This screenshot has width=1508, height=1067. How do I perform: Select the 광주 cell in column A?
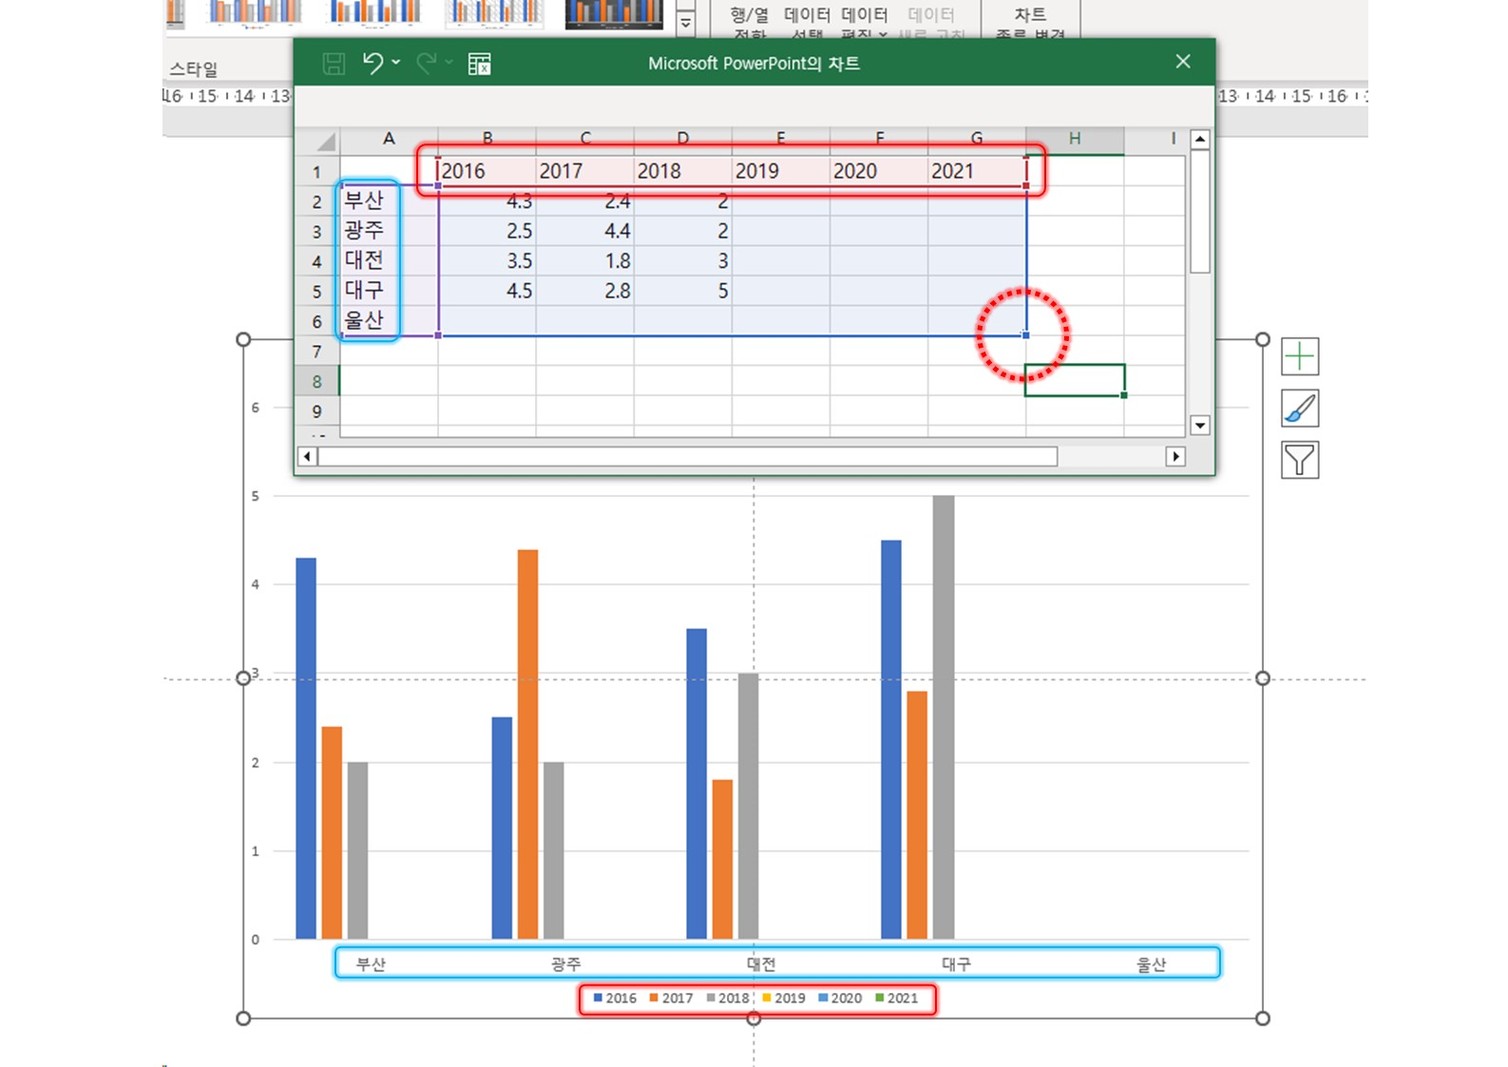pos(389,231)
